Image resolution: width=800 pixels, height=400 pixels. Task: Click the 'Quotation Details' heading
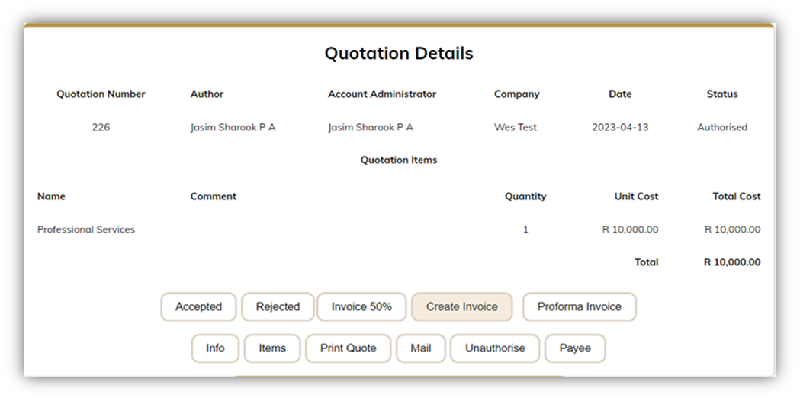coord(399,53)
